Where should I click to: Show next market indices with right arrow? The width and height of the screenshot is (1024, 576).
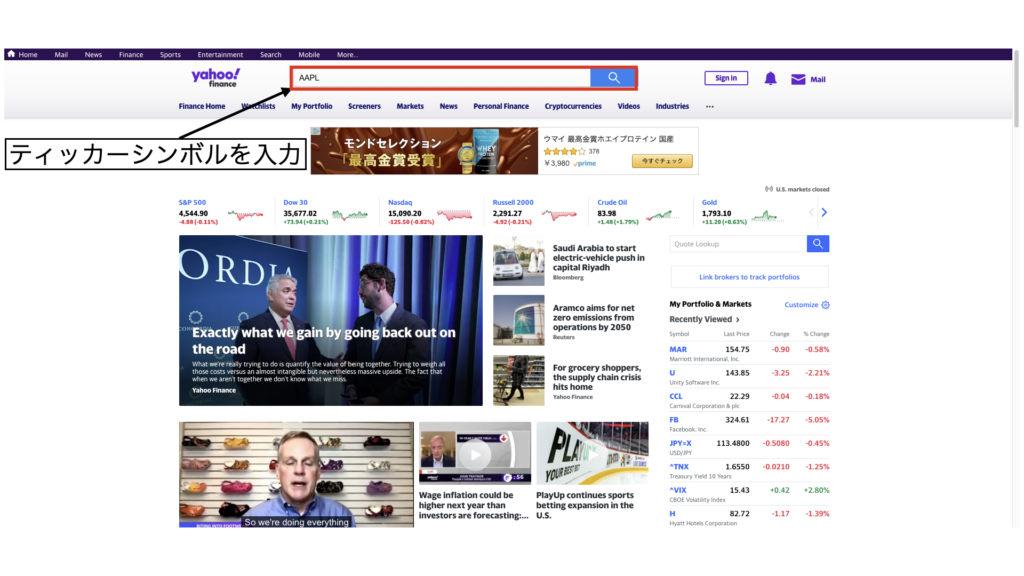[x=824, y=212]
